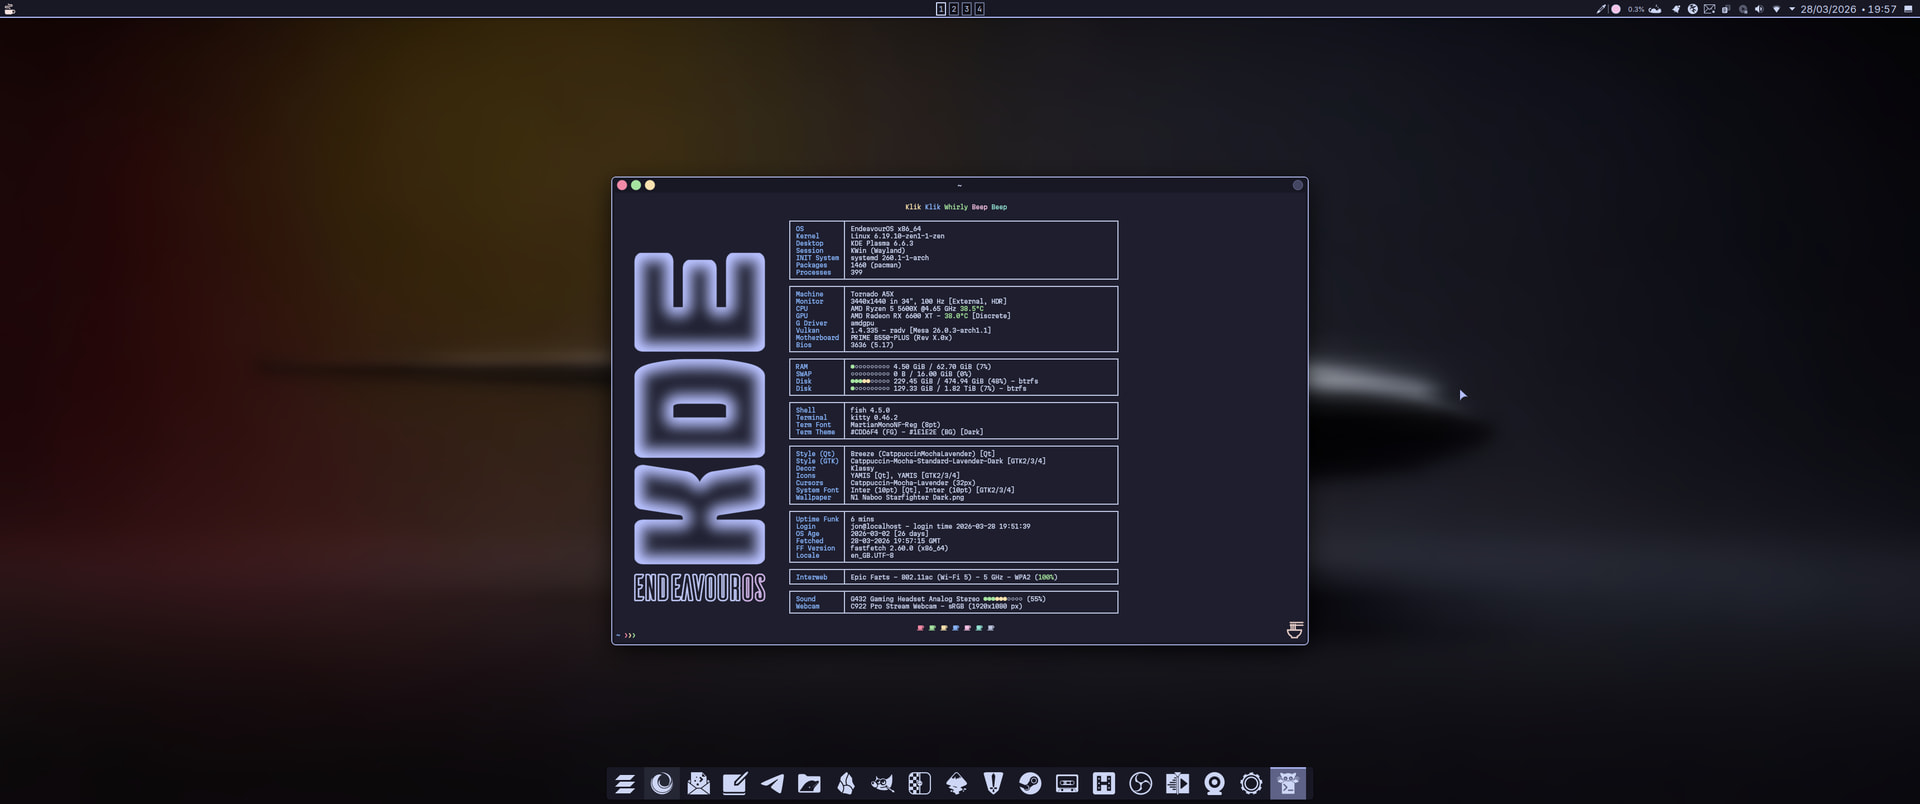Image resolution: width=1920 pixels, height=804 pixels.
Task: Open the email client envelope icon
Action: 698,784
